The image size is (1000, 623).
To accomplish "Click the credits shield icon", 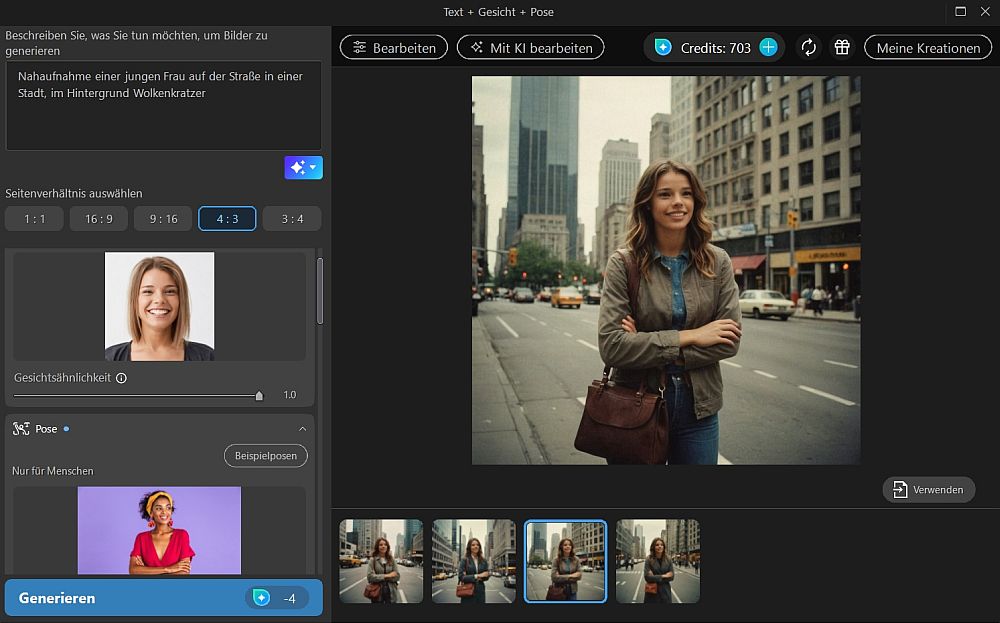I will pos(663,47).
